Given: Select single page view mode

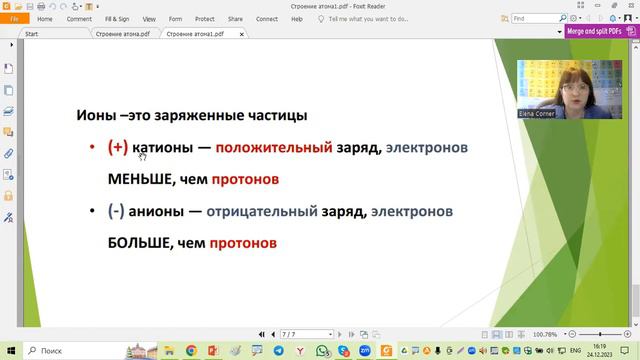Looking at the screenshot, I should 484,335.
